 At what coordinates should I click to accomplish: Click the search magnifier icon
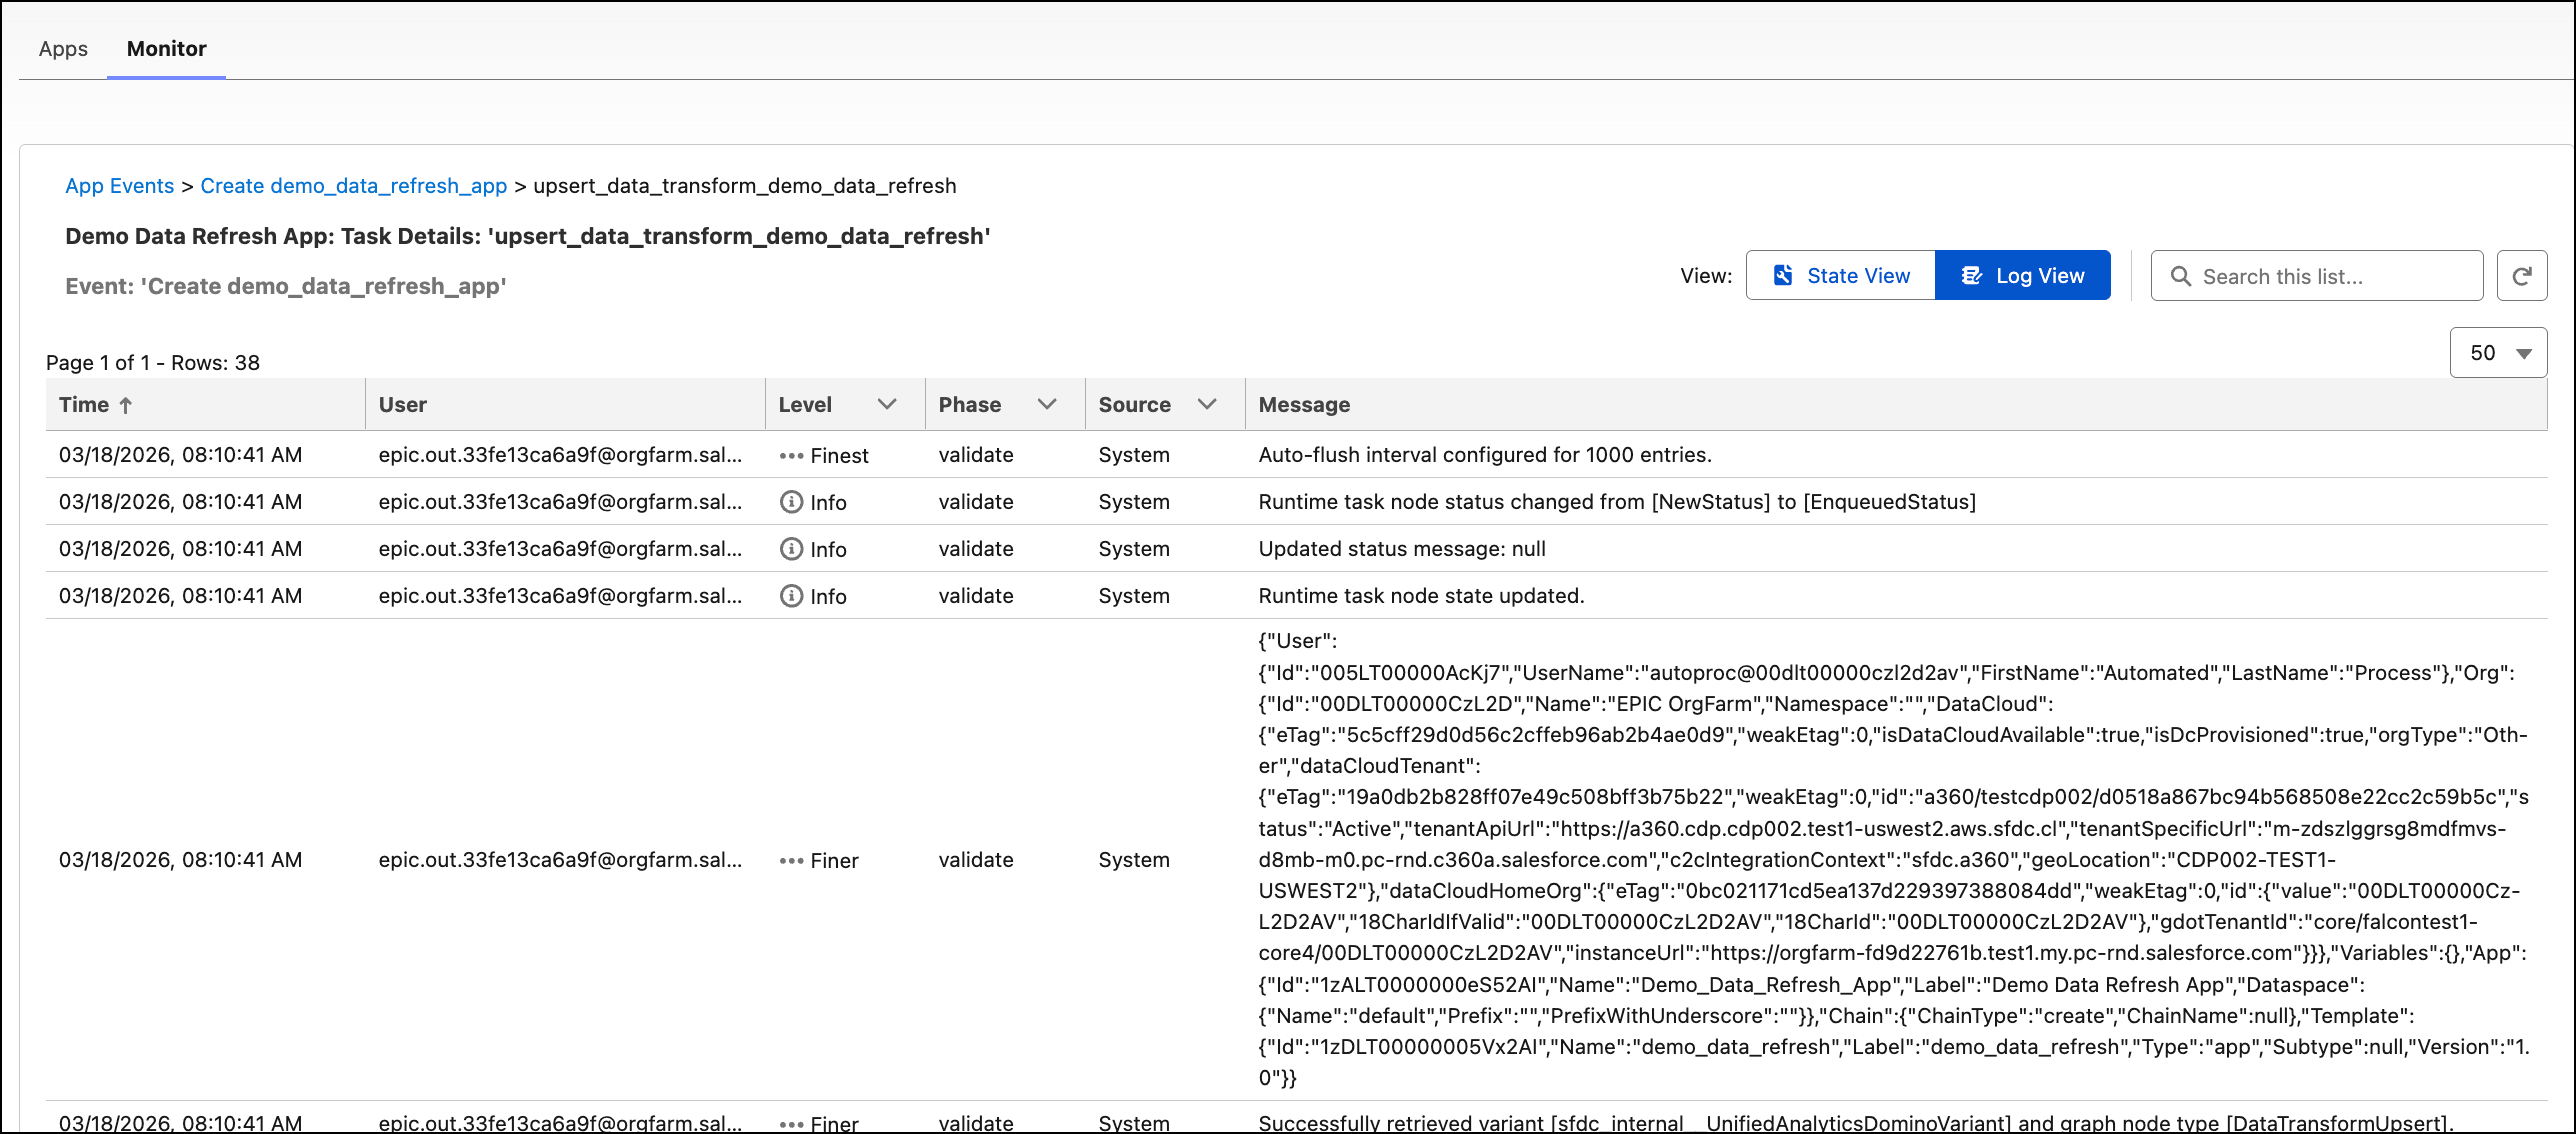[x=2180, y=276]
